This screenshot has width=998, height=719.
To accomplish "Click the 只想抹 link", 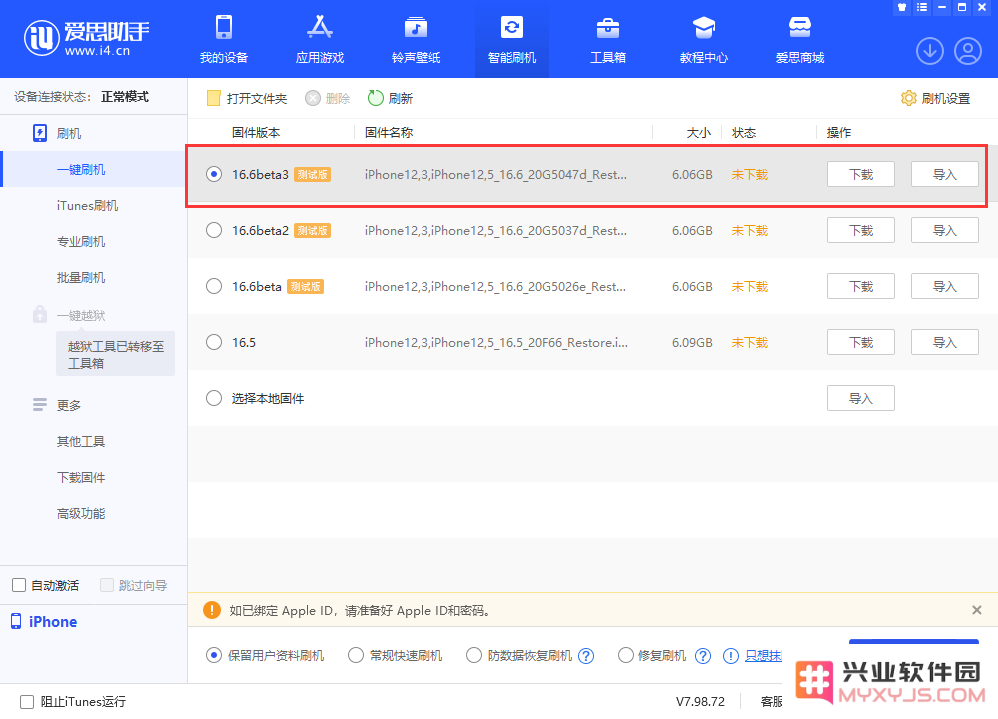I will click(x=763, y=656).
